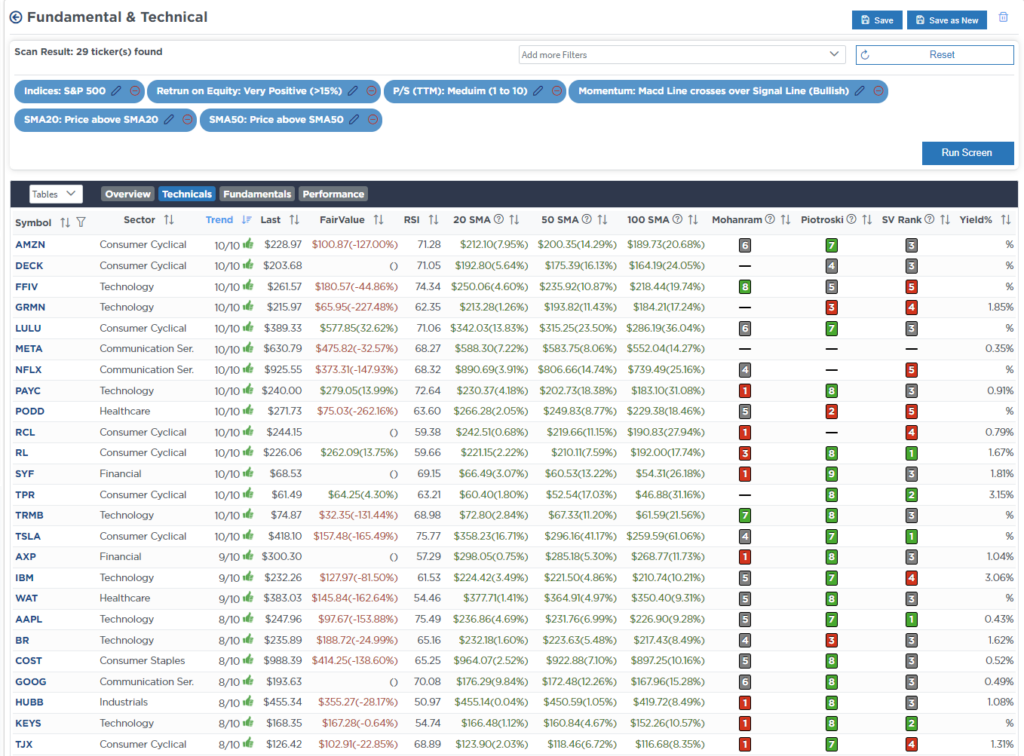Remove the P/S (TTM) filter
This screenshot has height=756, width=1024.
(x=557, y=91)
